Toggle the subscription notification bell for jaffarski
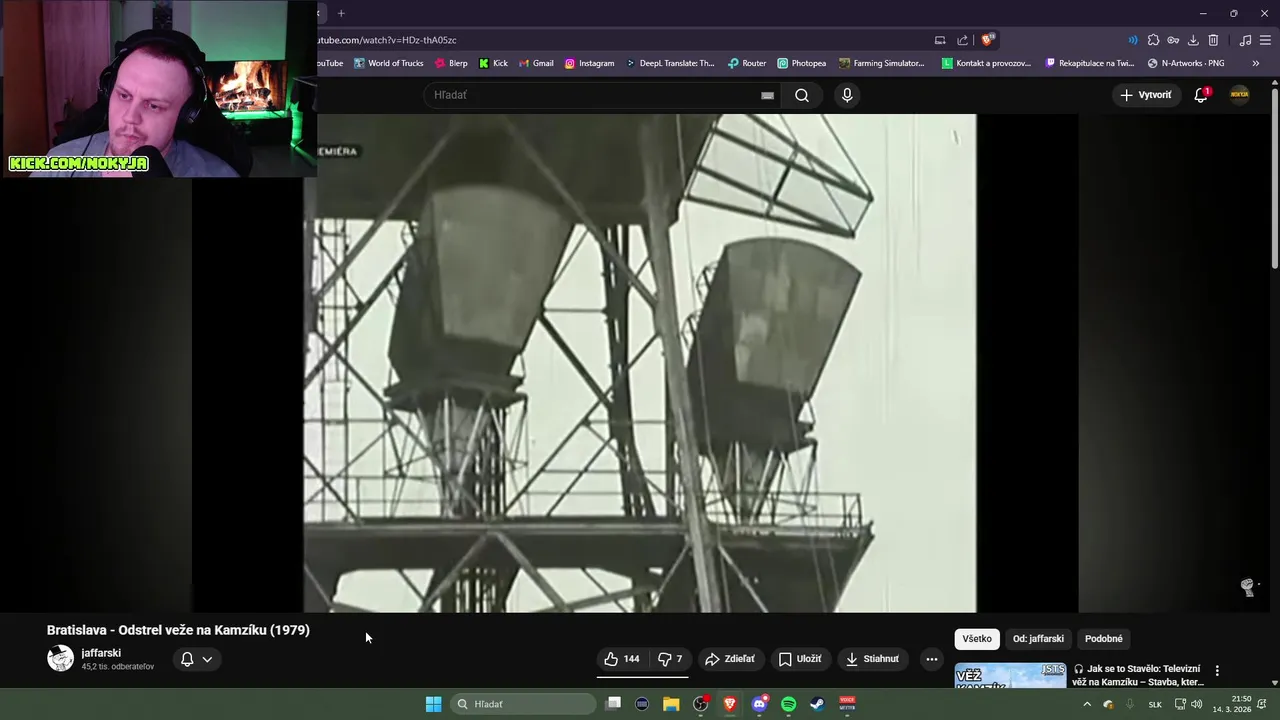 pyautogui.click(x=187, y=659)
